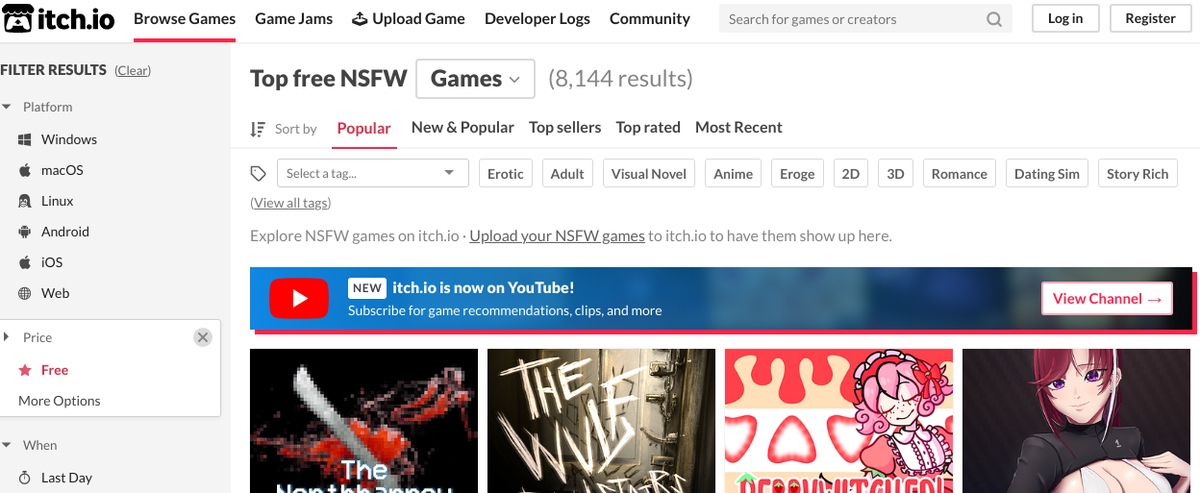Click the macOS apple icon
This screenshot has height=493, width=1200.
coord(25,171)
